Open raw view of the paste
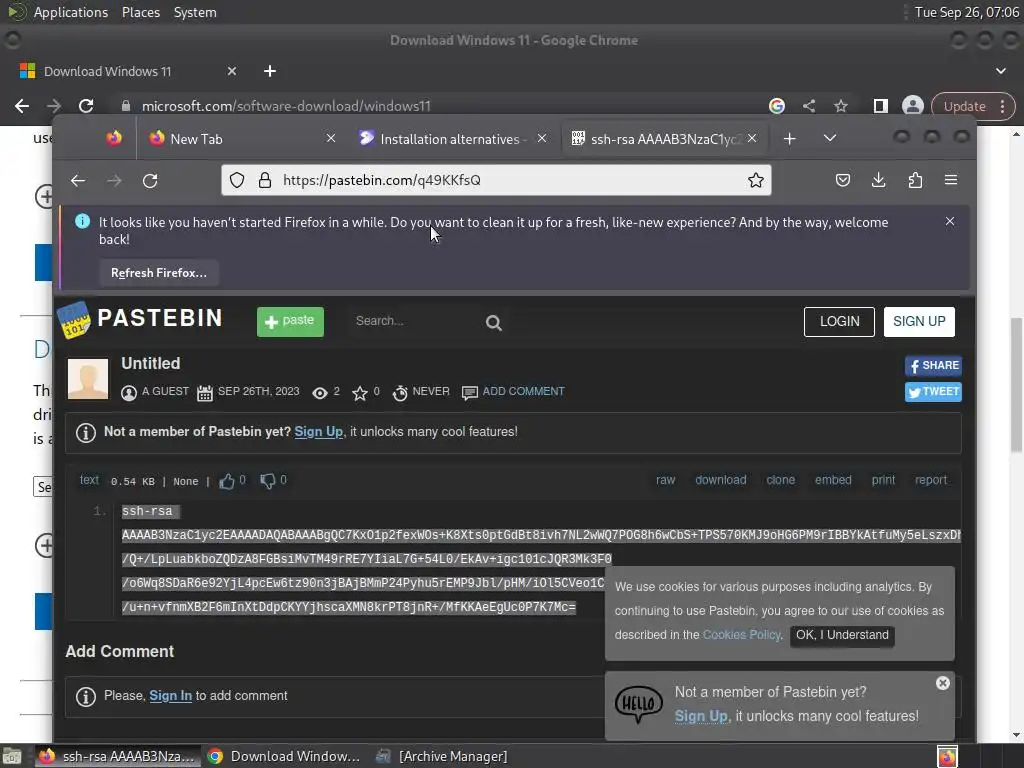 665,480
